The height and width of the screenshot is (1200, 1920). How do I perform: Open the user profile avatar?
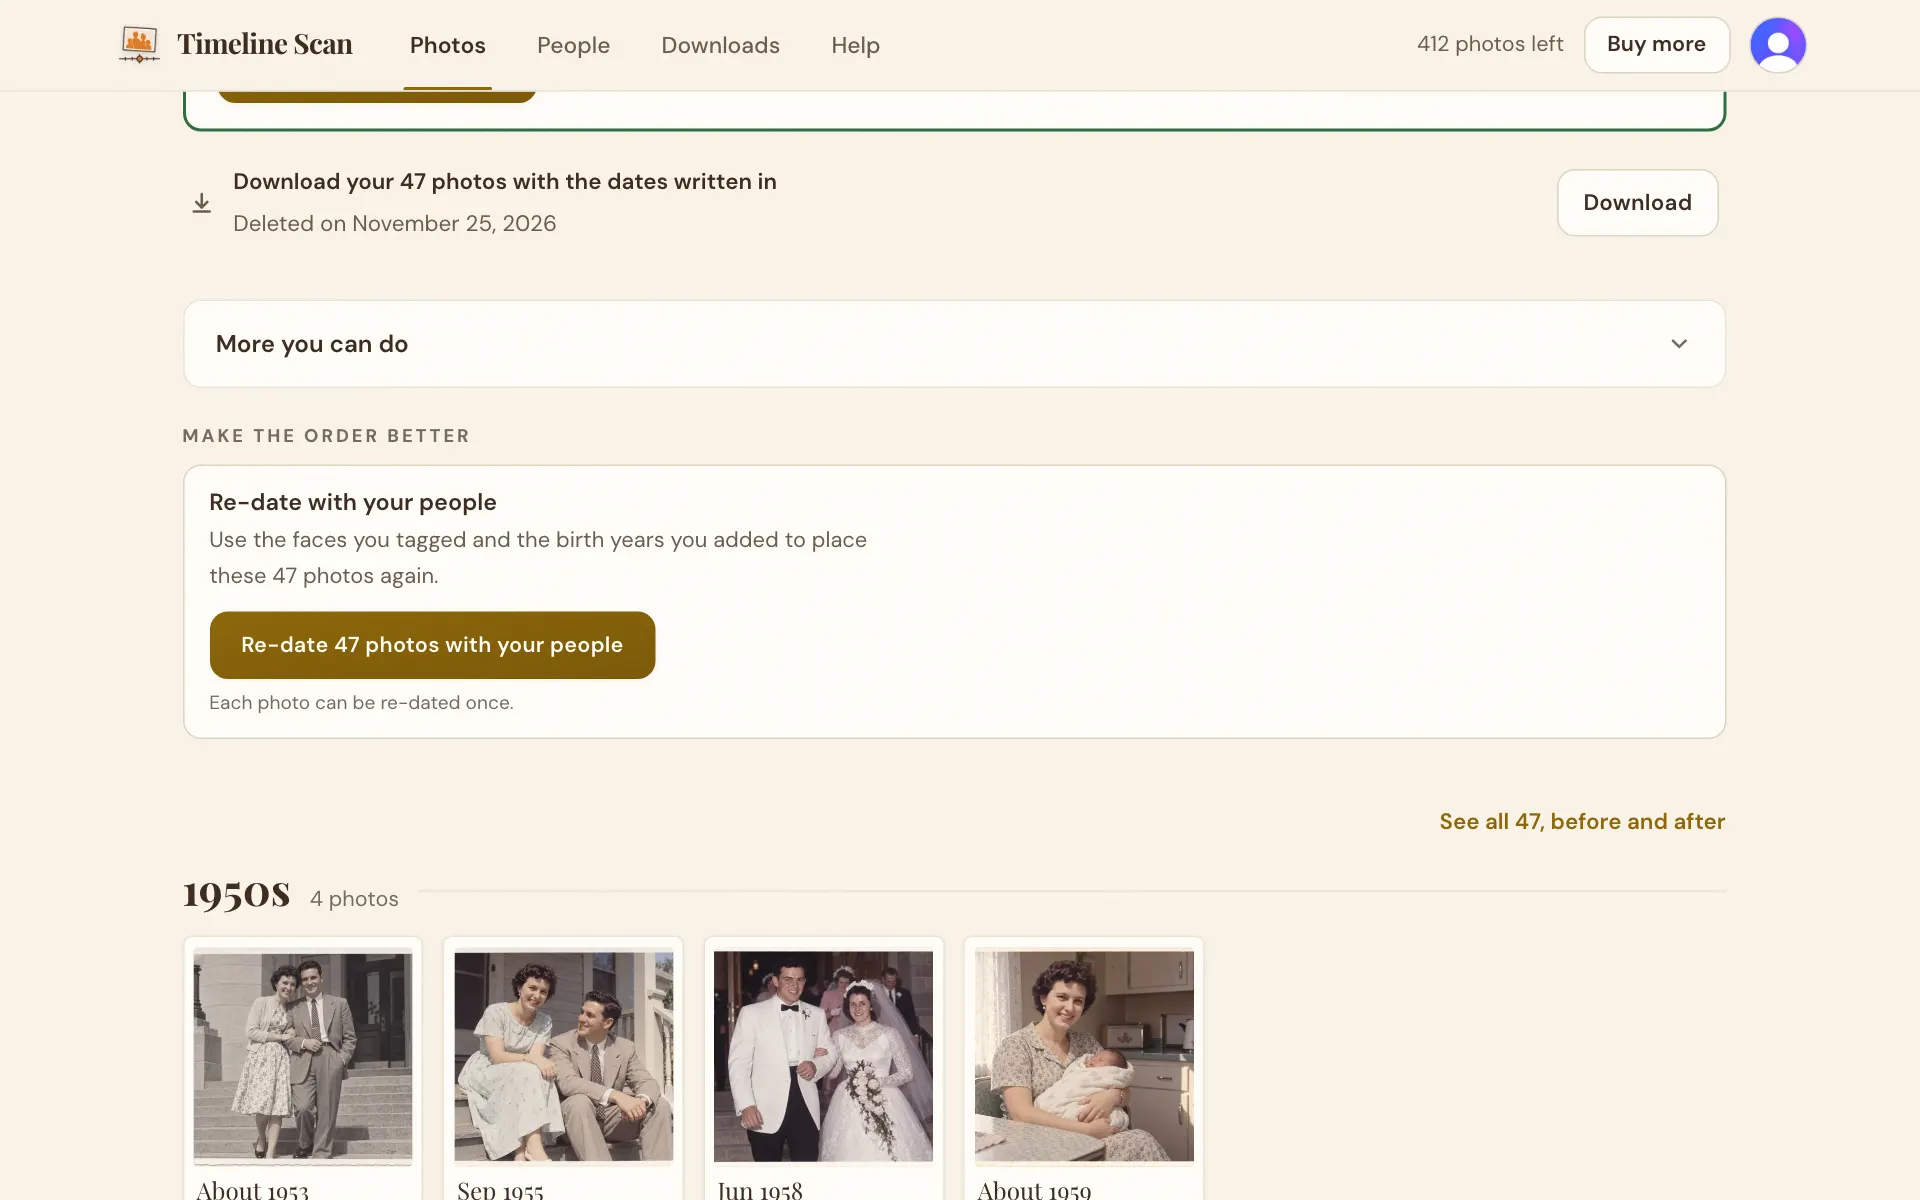pyautogui.click(x=1777, y=45)
